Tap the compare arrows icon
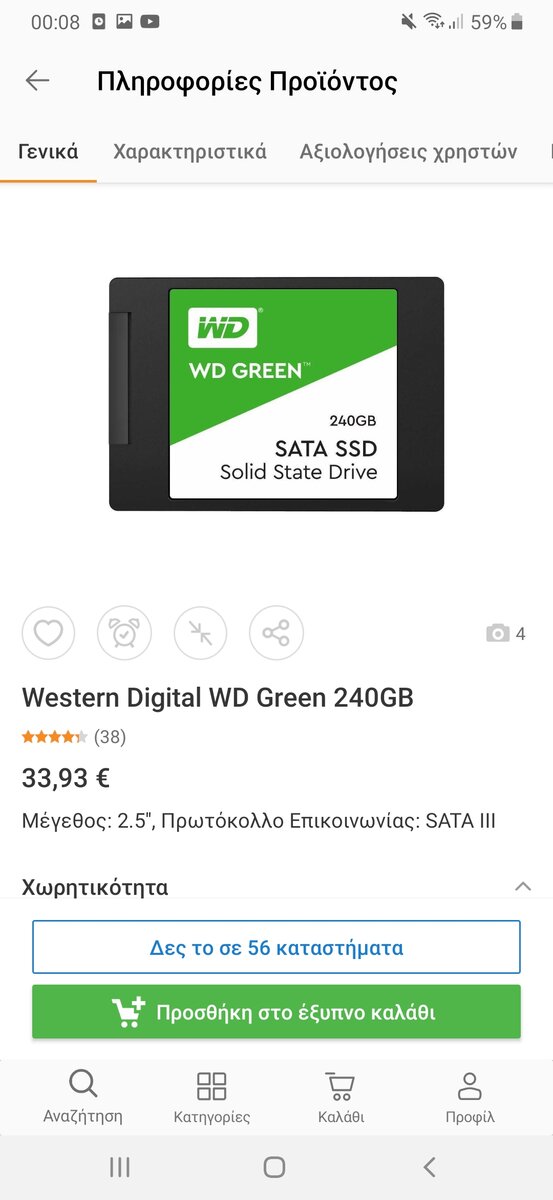553x1200 pixels. point(200,633)
